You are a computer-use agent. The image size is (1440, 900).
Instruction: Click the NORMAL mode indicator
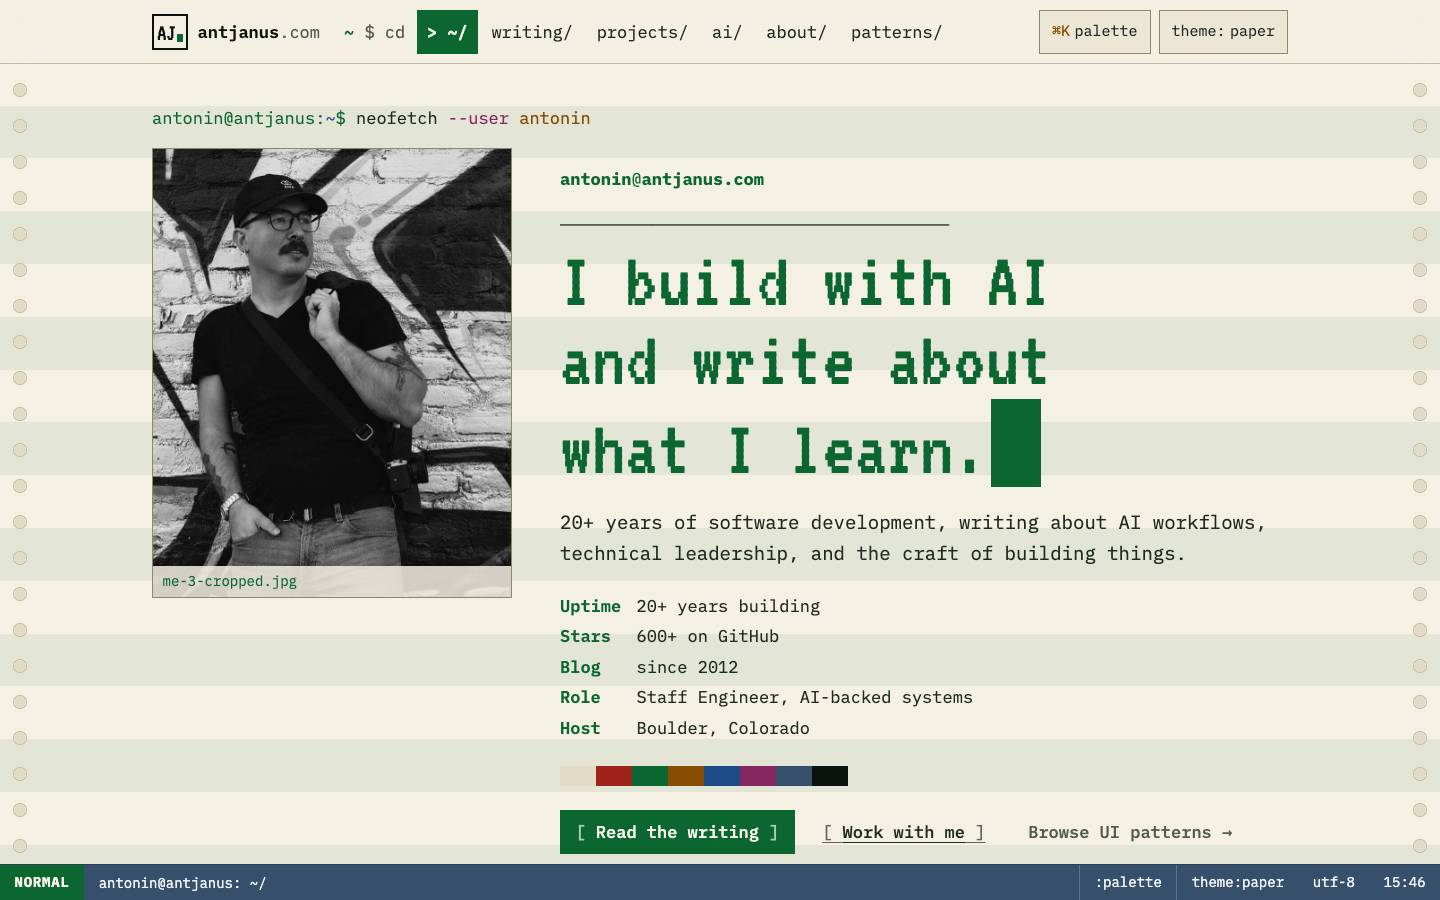pos(42,882)
